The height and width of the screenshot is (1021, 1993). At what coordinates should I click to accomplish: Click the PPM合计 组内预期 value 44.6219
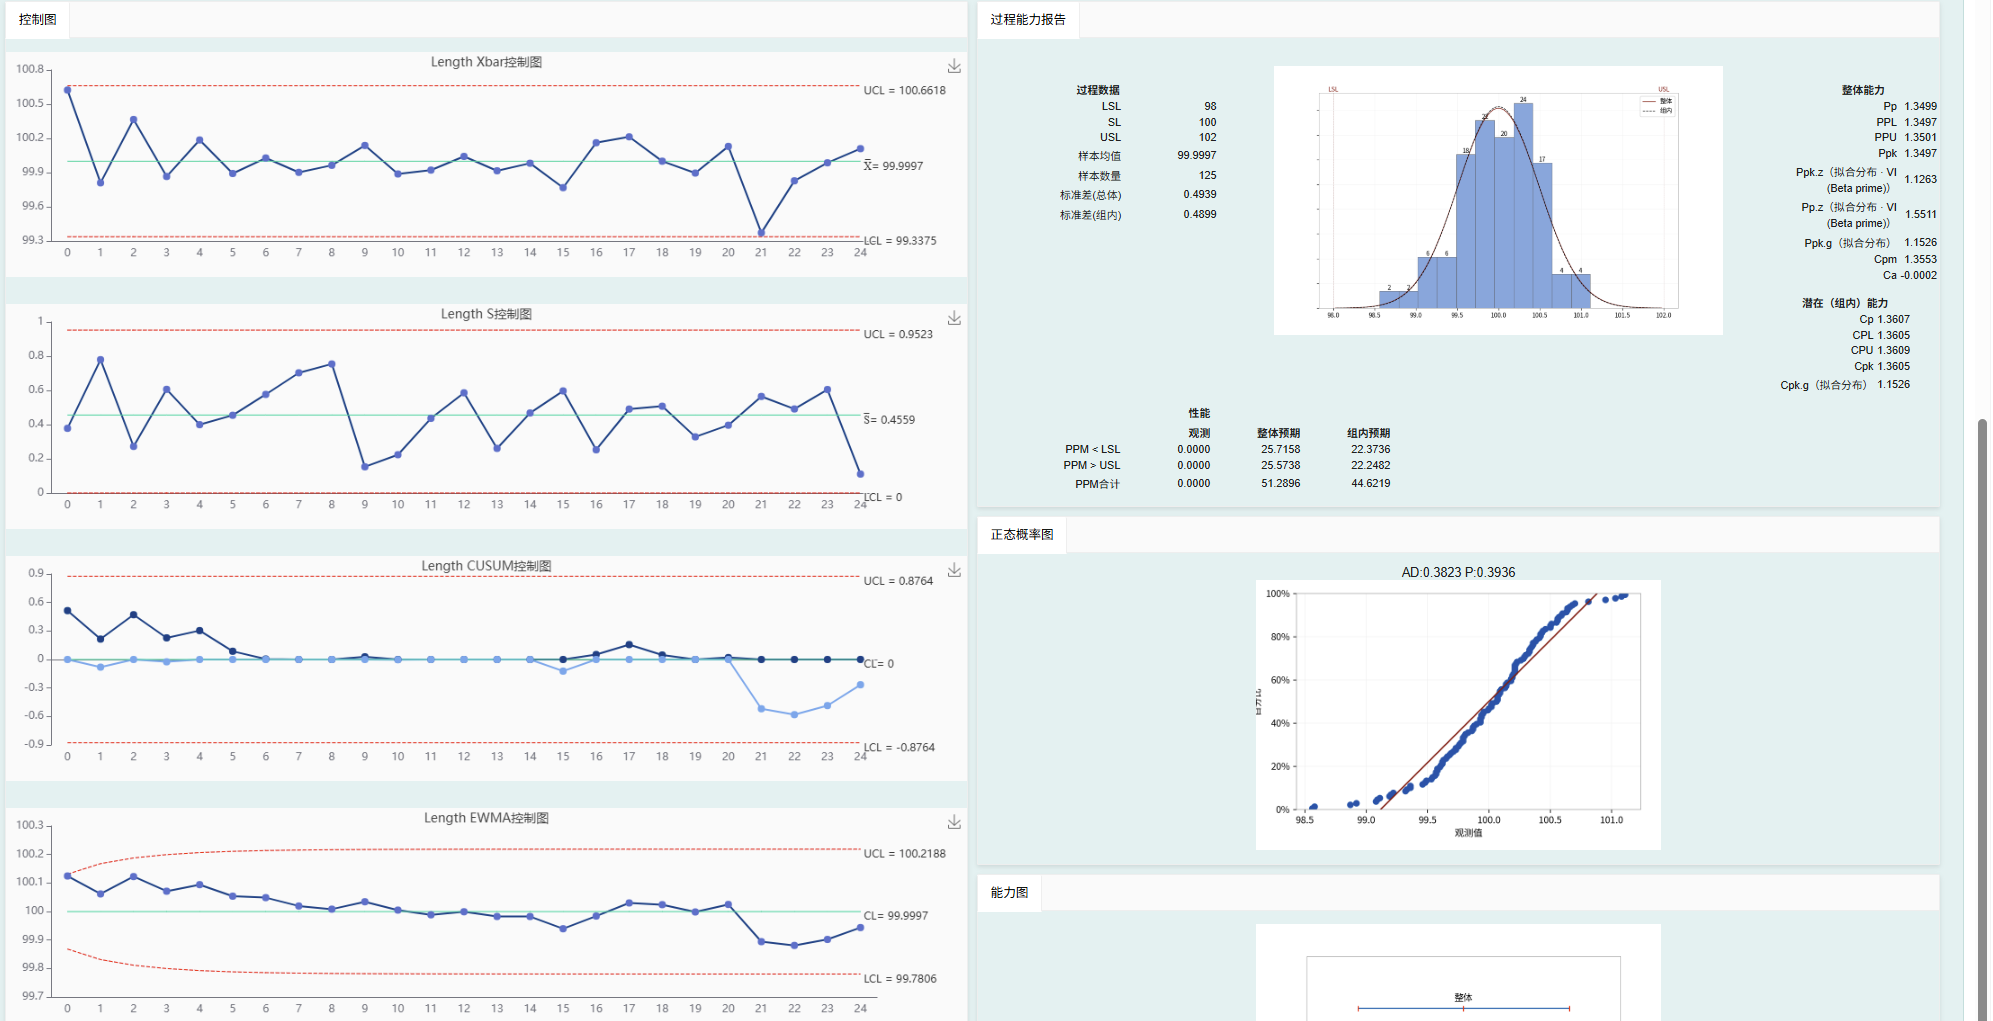(x=1371, y=483)
